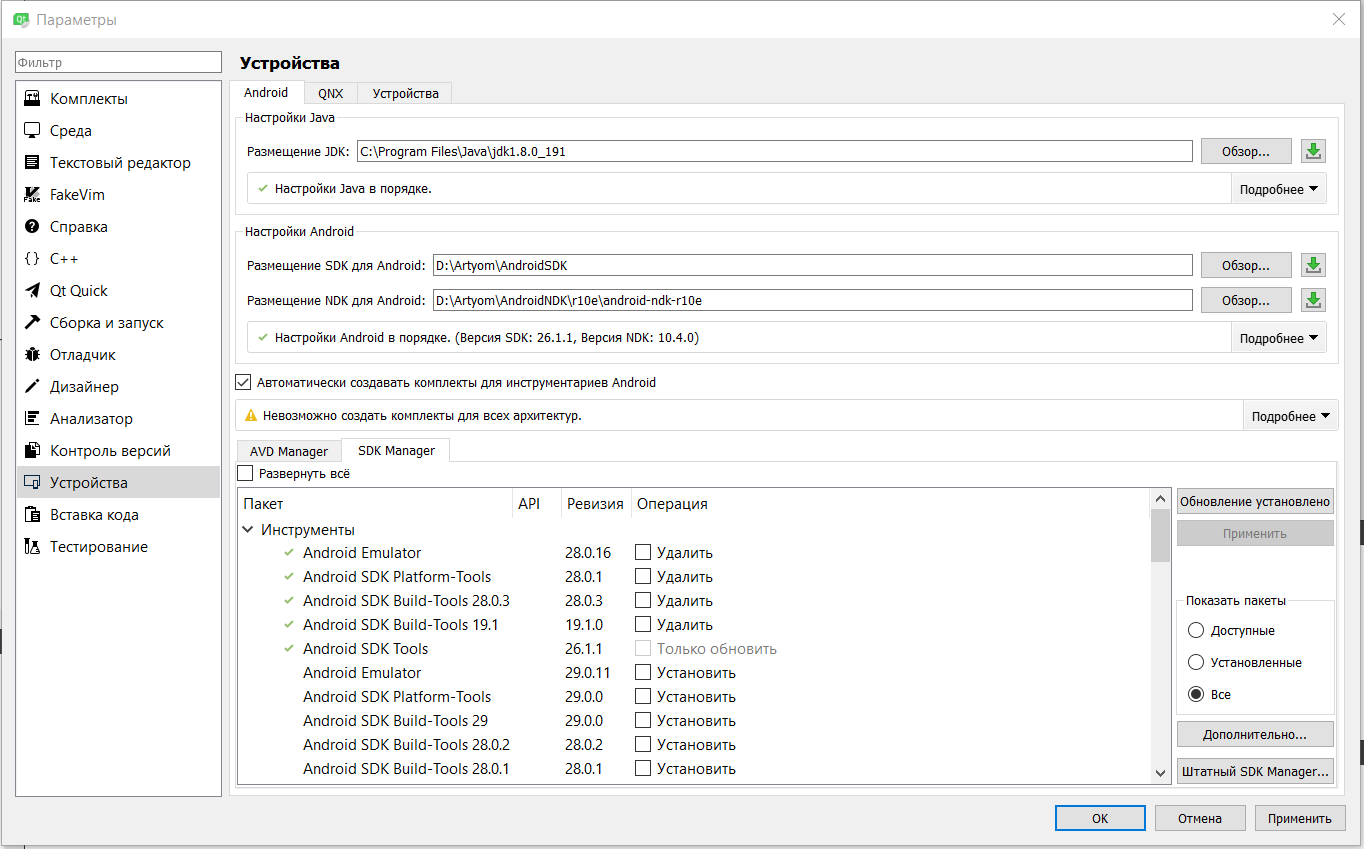Check Удалить for Build-Tools 19.1
This screenshot has width=1364, height=849.
(x=643, y=624)
